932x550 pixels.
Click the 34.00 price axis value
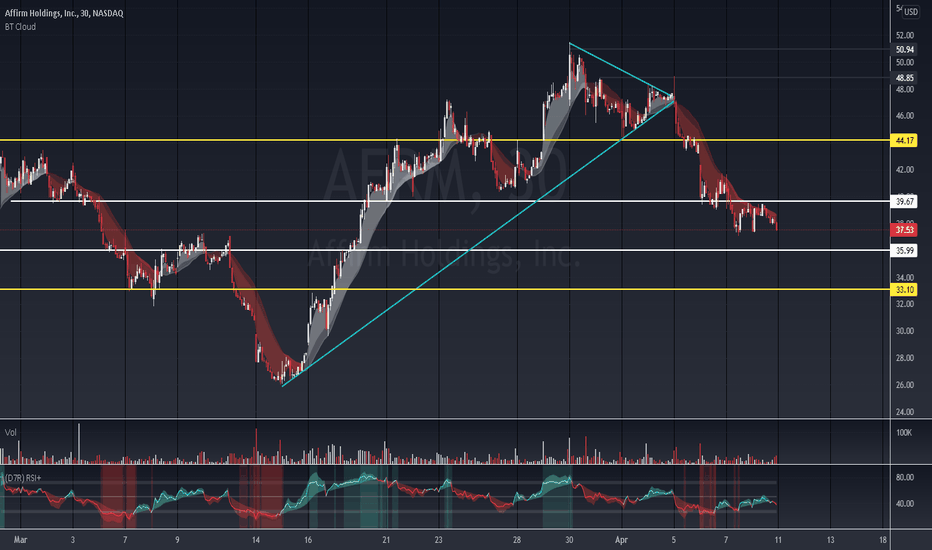(x=905, y=278)
